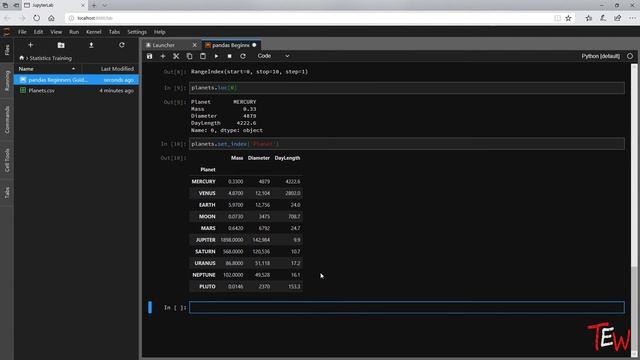Image resolution: width=640 pixels, height=360 pixels.
Task: Open Statistics Training breadcrumb folder
Action: point(51,58)
